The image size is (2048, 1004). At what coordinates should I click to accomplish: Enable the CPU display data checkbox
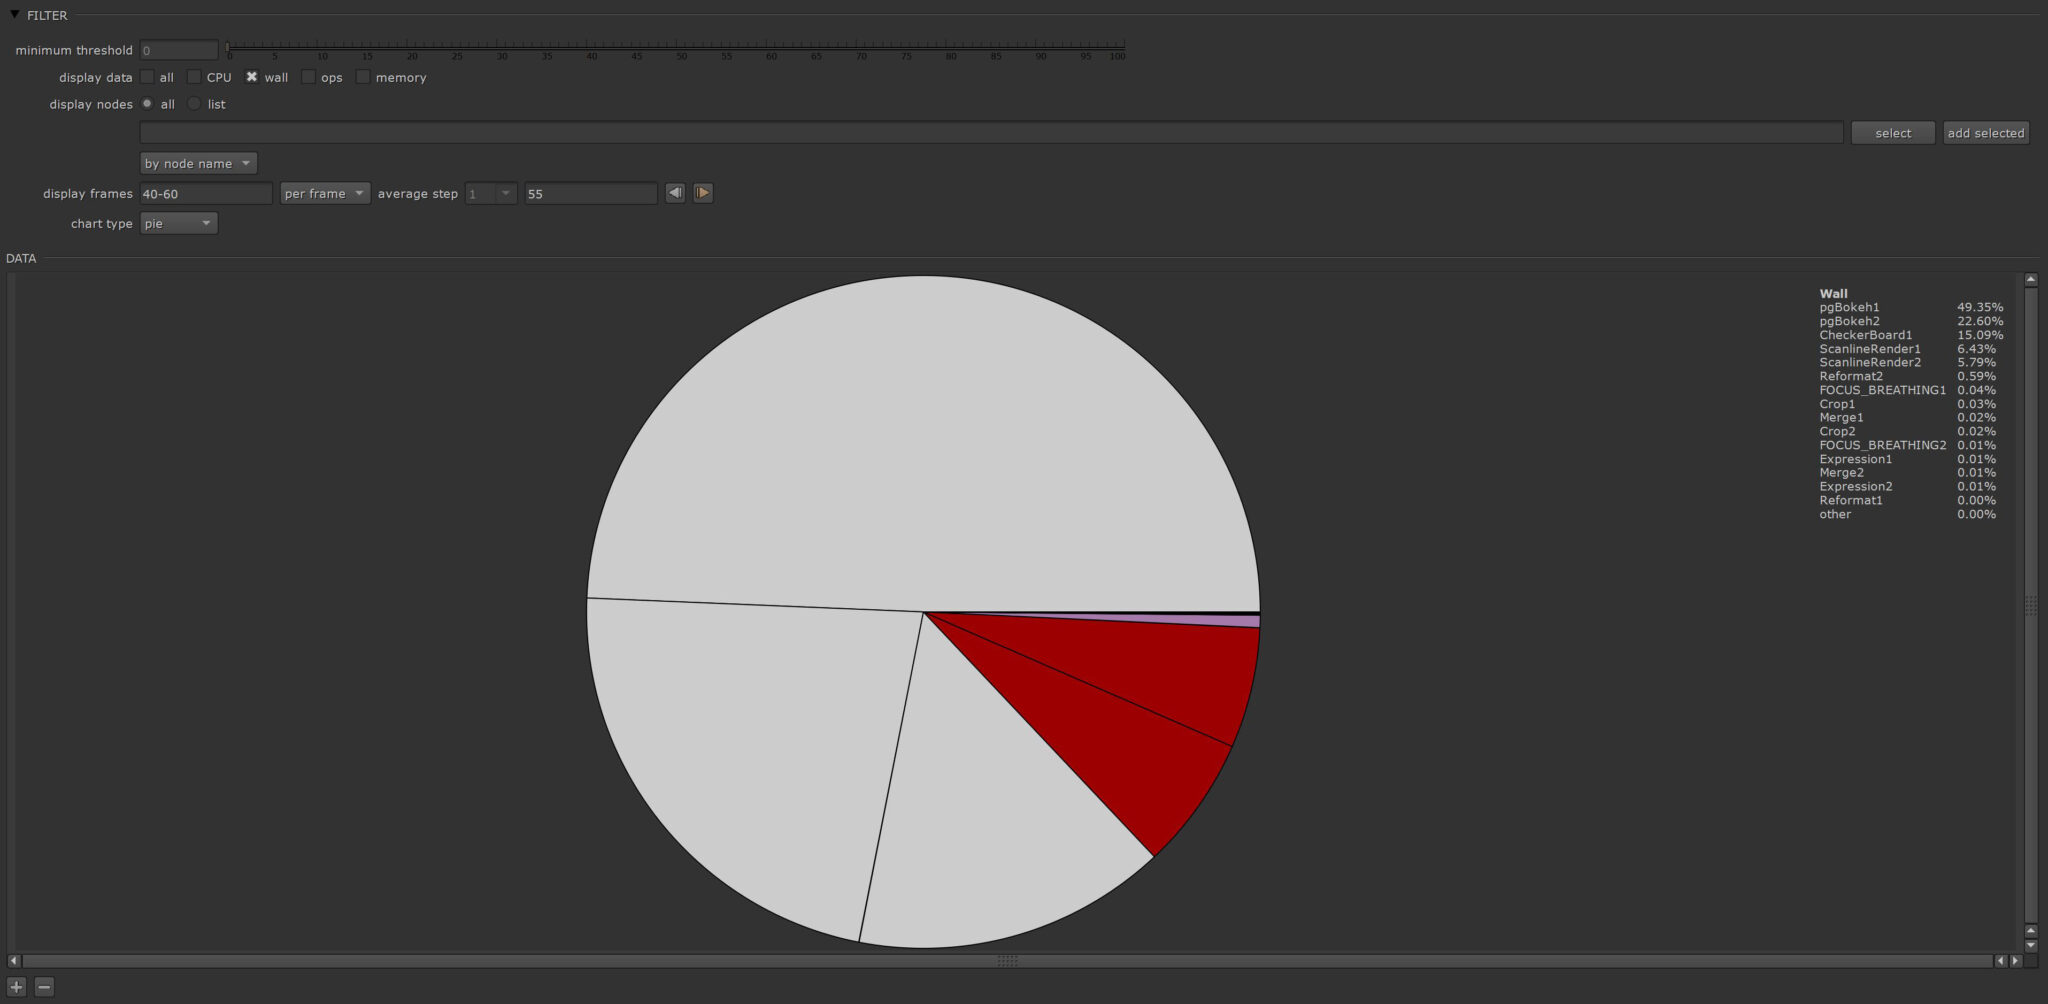[195, 77]
